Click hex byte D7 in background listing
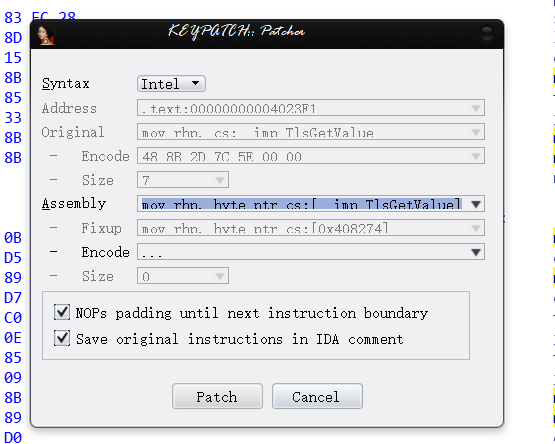The image size is (555, 444). 13,298
